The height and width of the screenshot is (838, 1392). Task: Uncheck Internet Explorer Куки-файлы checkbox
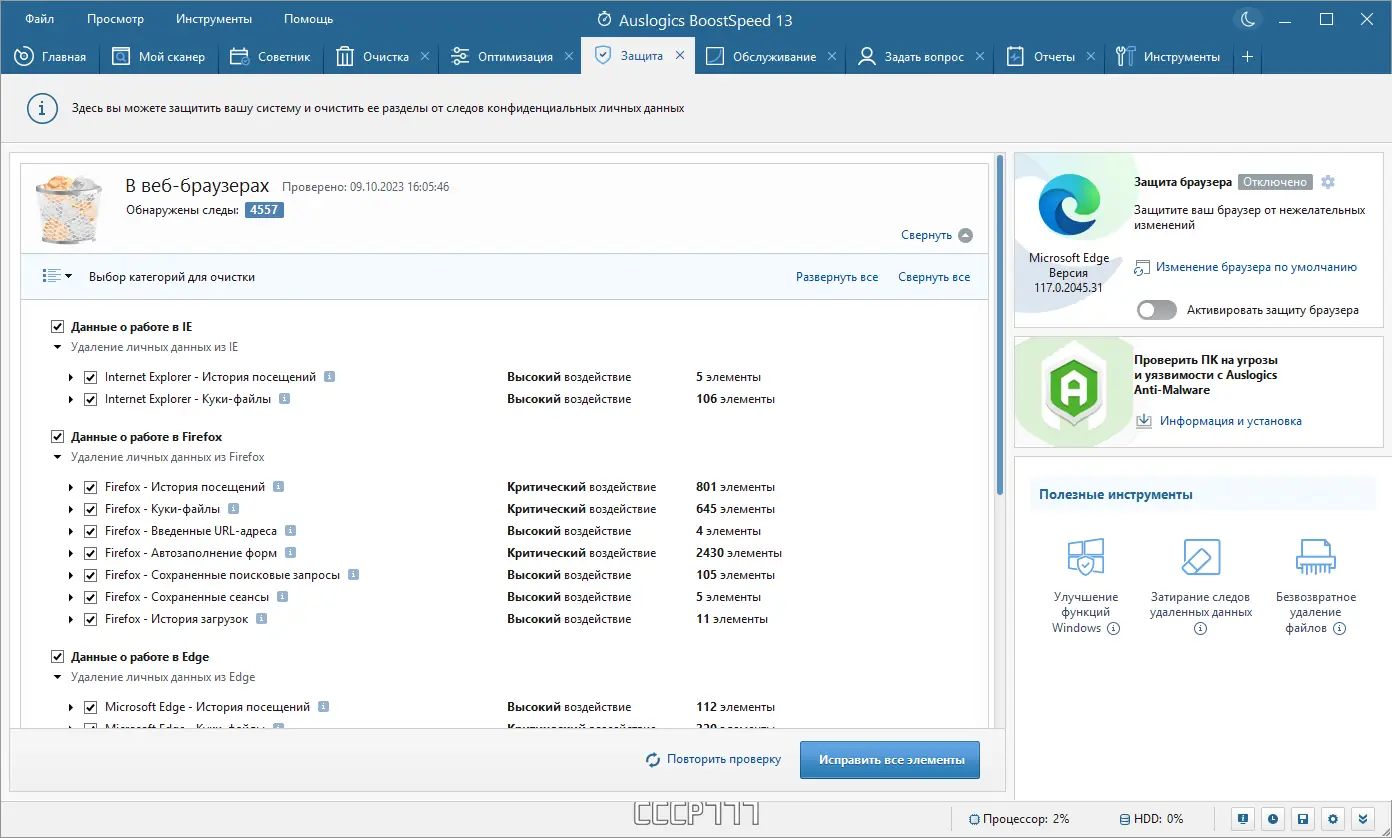click(x=91, y=399)
